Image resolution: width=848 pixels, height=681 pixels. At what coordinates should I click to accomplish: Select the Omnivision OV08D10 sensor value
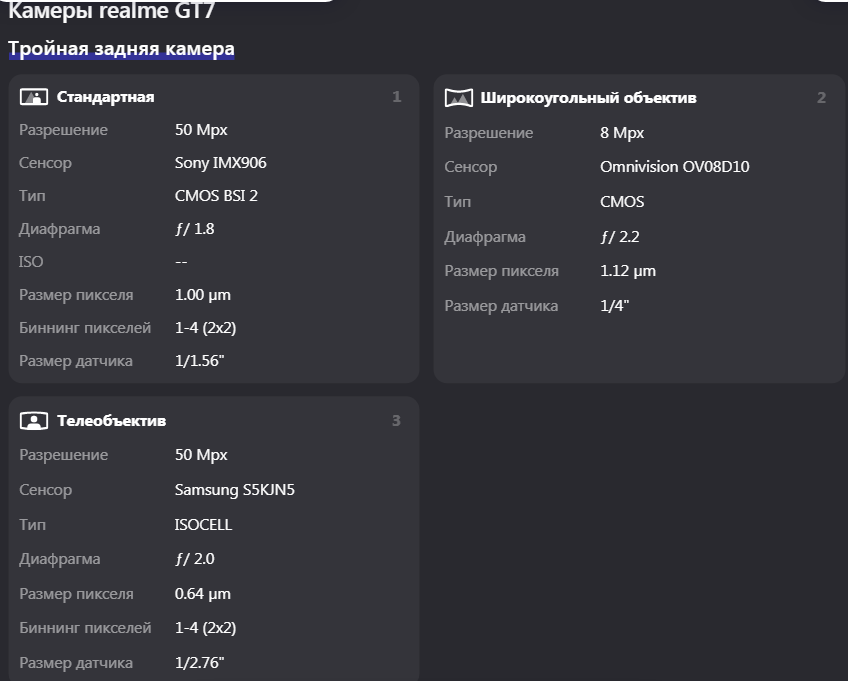(674, 167)
